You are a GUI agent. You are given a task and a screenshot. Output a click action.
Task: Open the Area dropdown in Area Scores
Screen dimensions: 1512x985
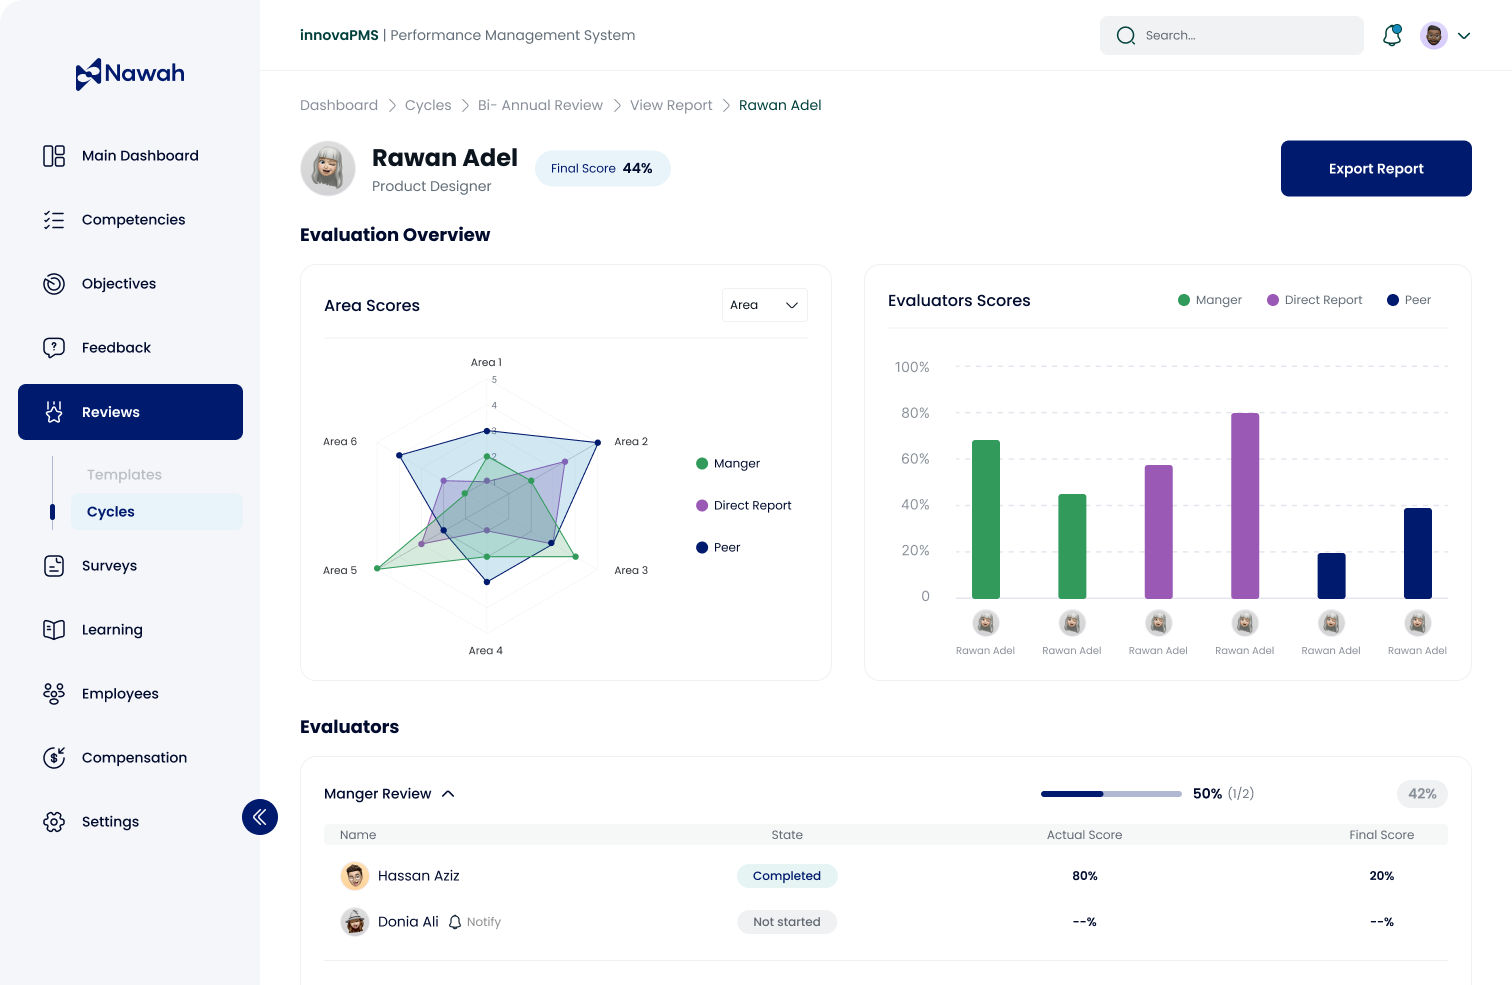pyautogui.click(x=764, y=305)
